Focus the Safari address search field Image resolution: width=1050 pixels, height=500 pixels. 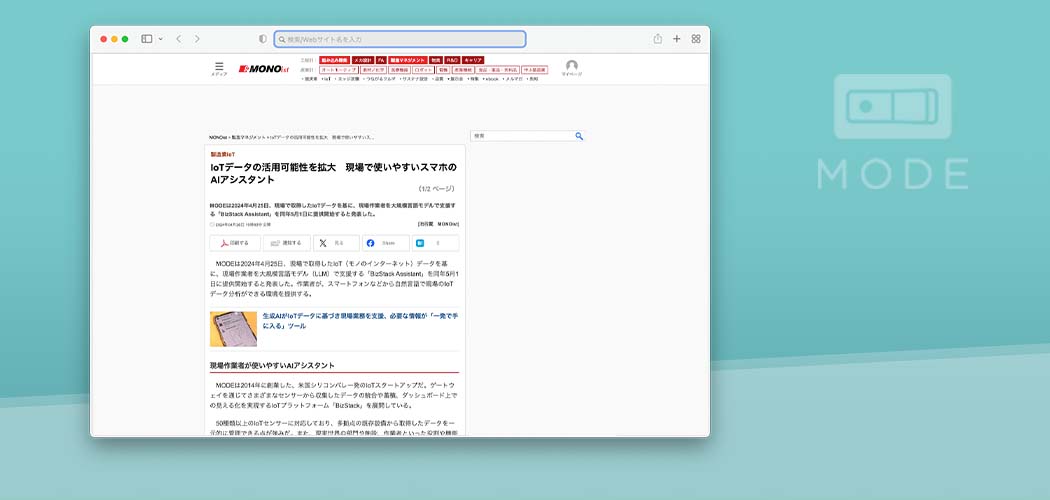pos(400,39)
